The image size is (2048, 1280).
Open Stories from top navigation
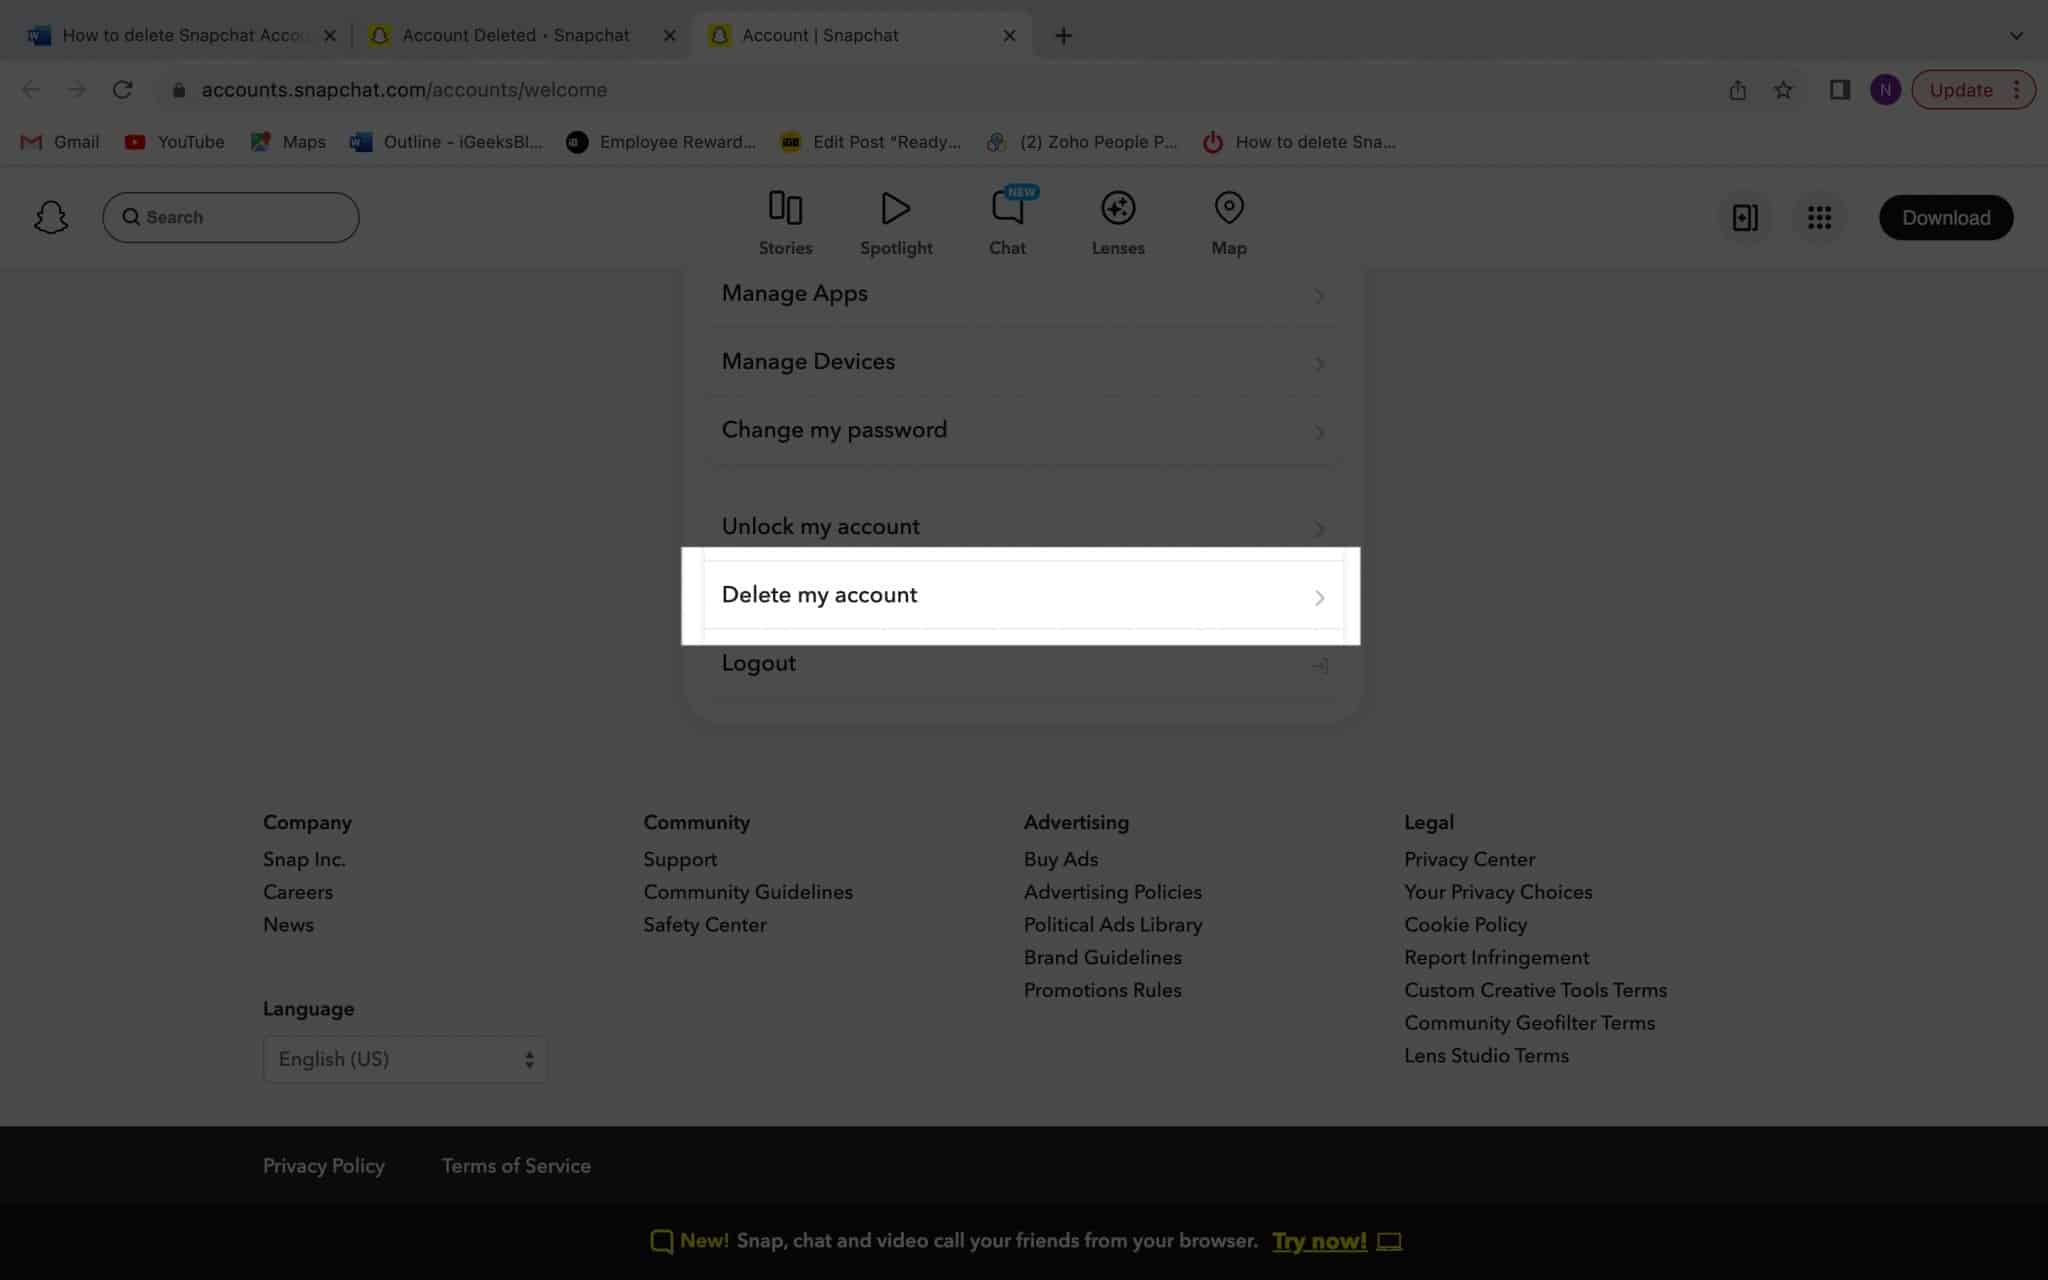pos(785,222)
